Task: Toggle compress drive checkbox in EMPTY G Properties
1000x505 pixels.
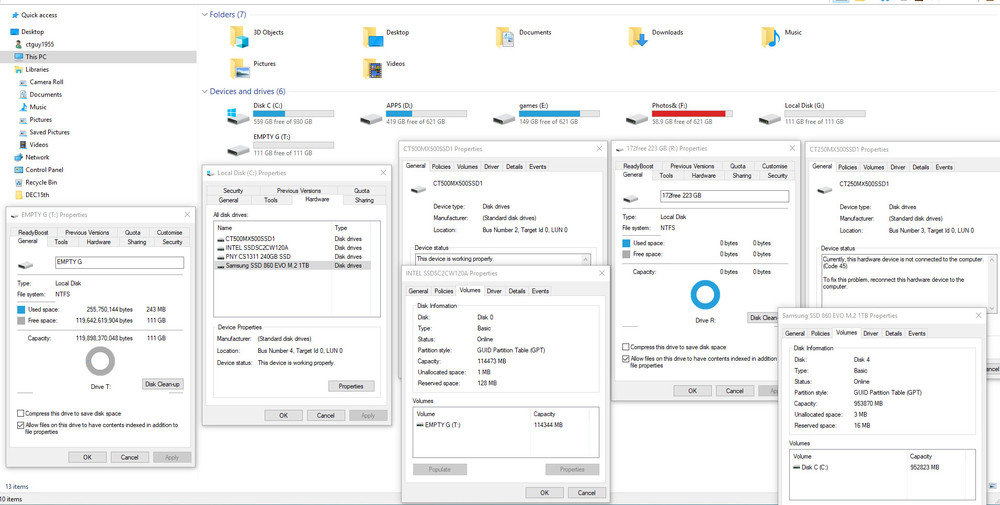Action: click(21, 414)
